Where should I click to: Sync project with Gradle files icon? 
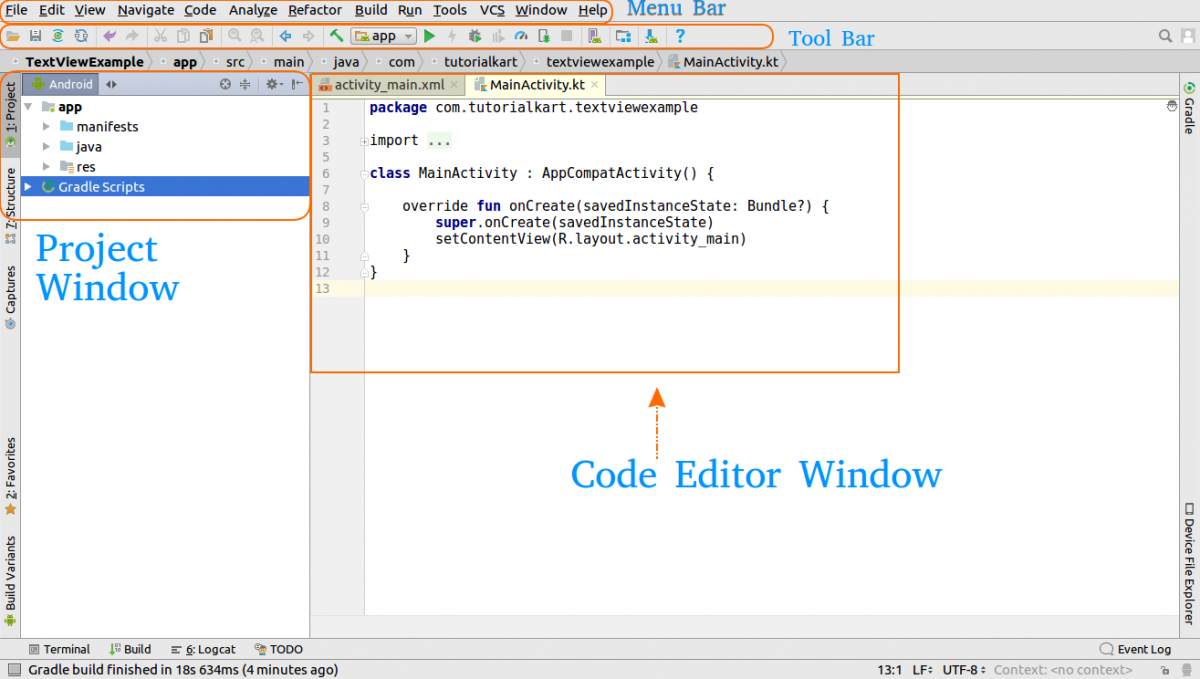(57, 36)
